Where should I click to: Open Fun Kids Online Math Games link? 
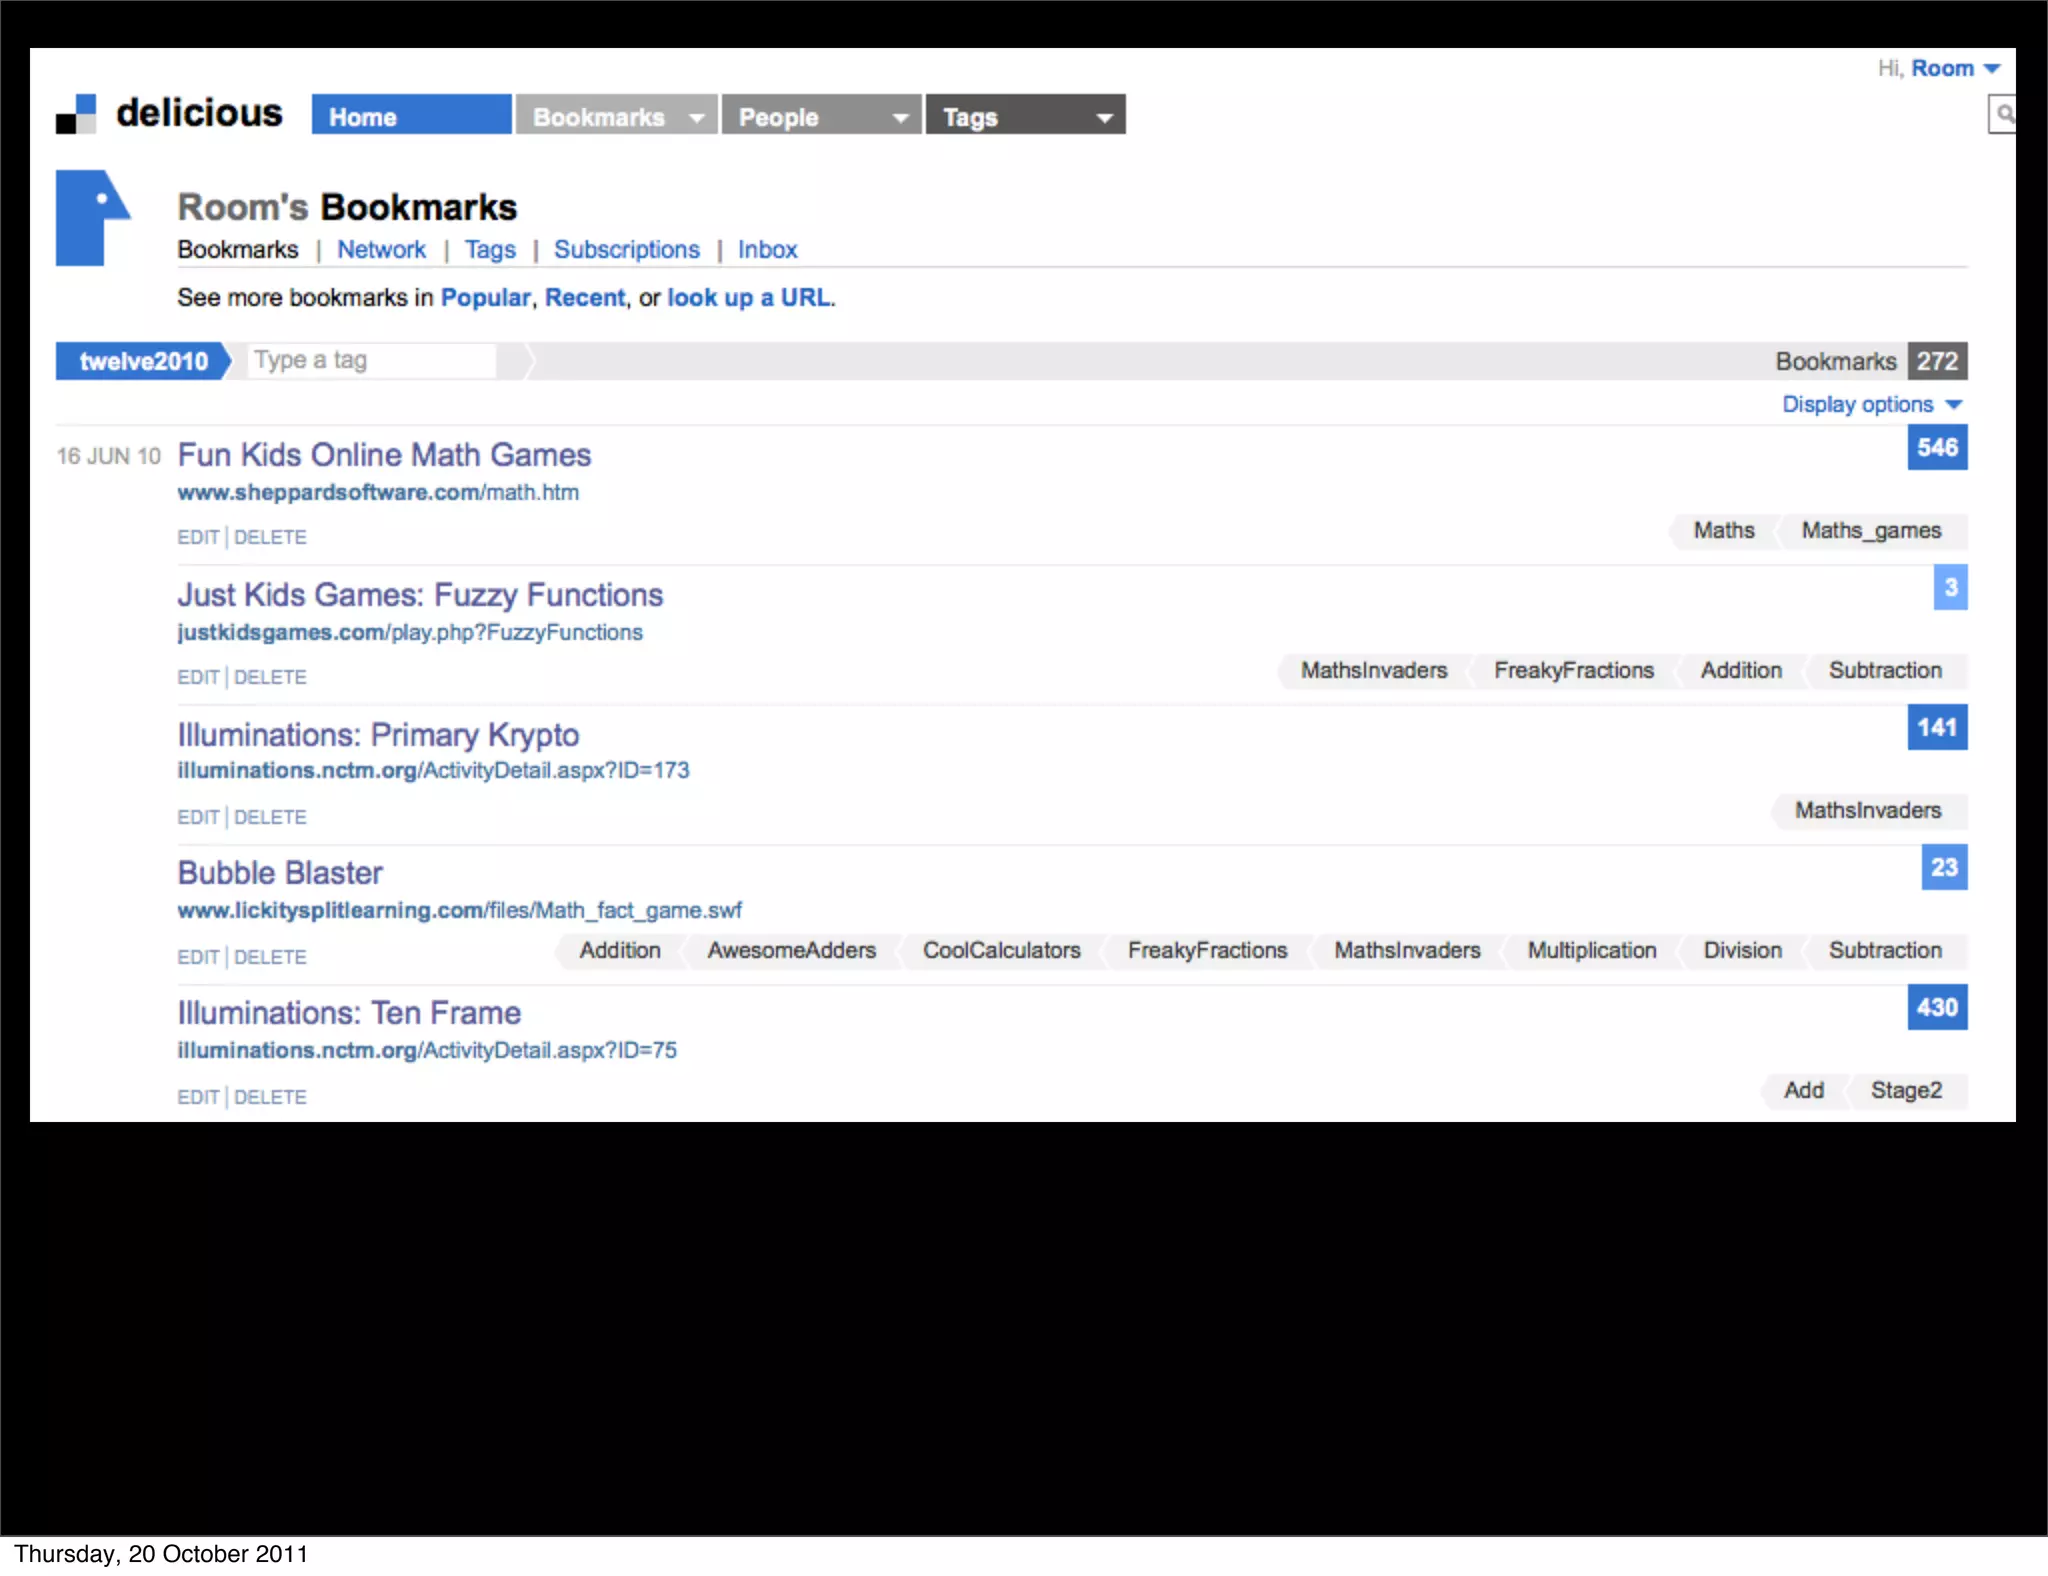[x=384, y=455]
